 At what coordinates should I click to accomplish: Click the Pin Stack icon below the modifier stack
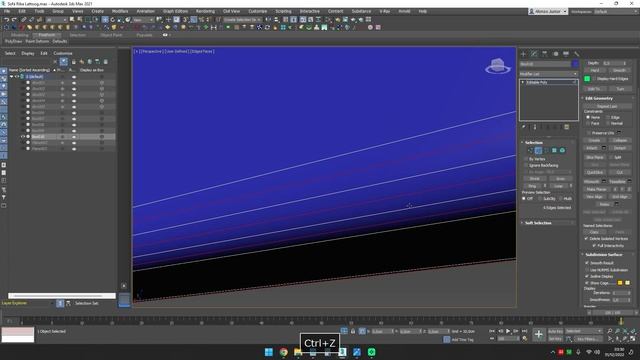[x=524, y=127]
